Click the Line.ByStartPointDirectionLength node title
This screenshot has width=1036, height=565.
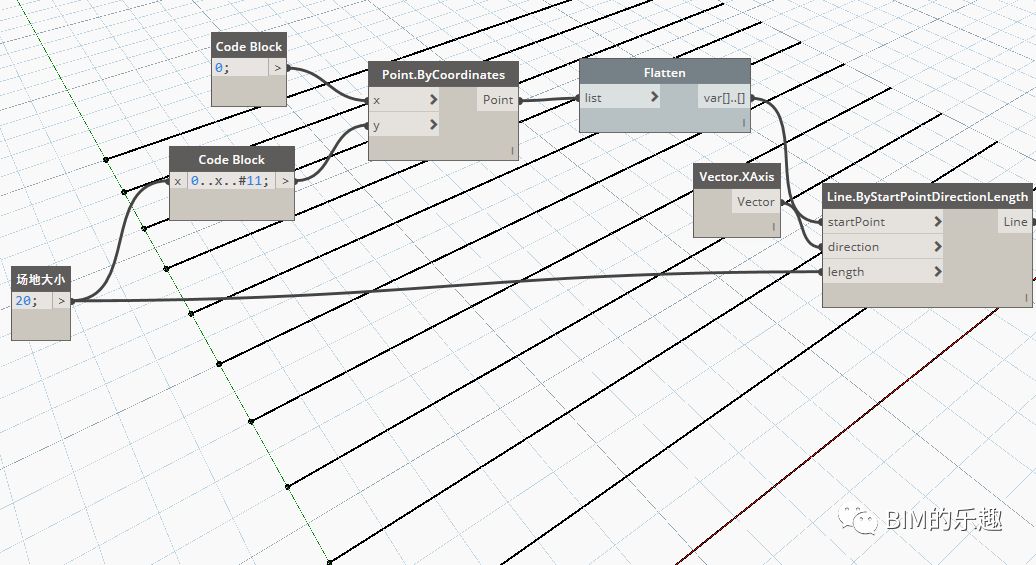[927, 197]
